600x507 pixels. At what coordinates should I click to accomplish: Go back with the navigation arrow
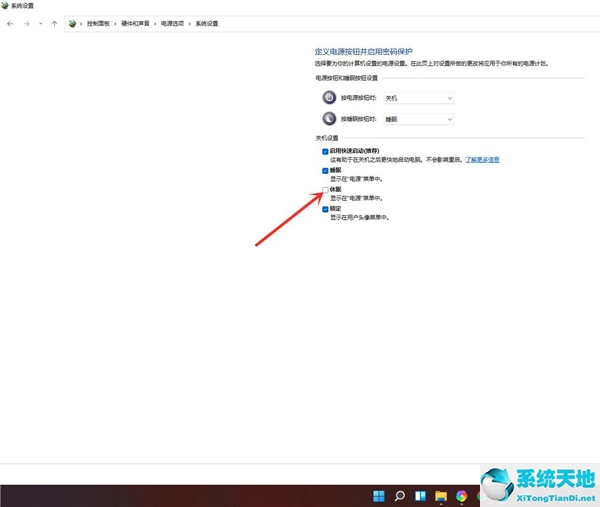coord(10,24)
